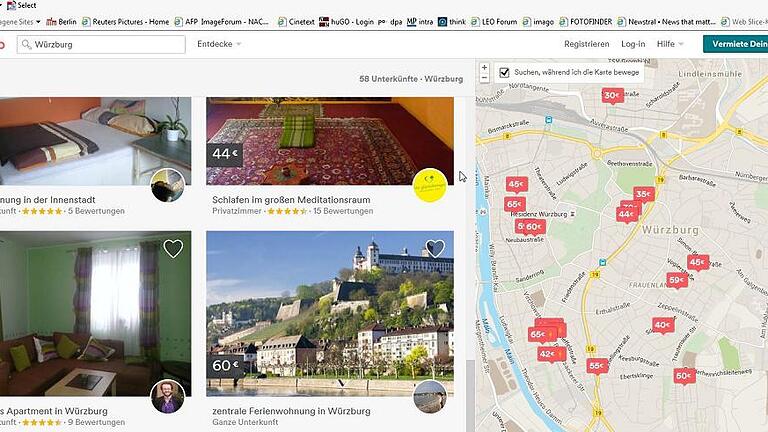Open the 'in der Innenstadt' listing title
The image size is (768, 432).
point(48,200)
